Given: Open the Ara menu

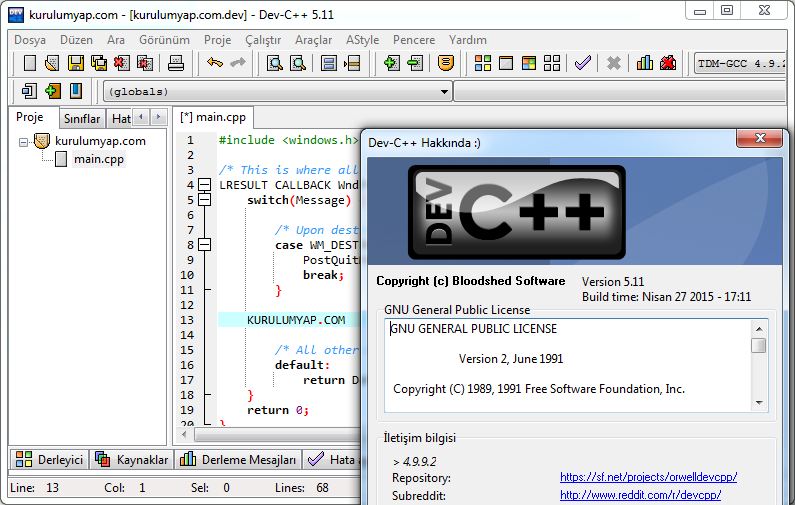Looking at the screenshot, I should pos(116,40).
